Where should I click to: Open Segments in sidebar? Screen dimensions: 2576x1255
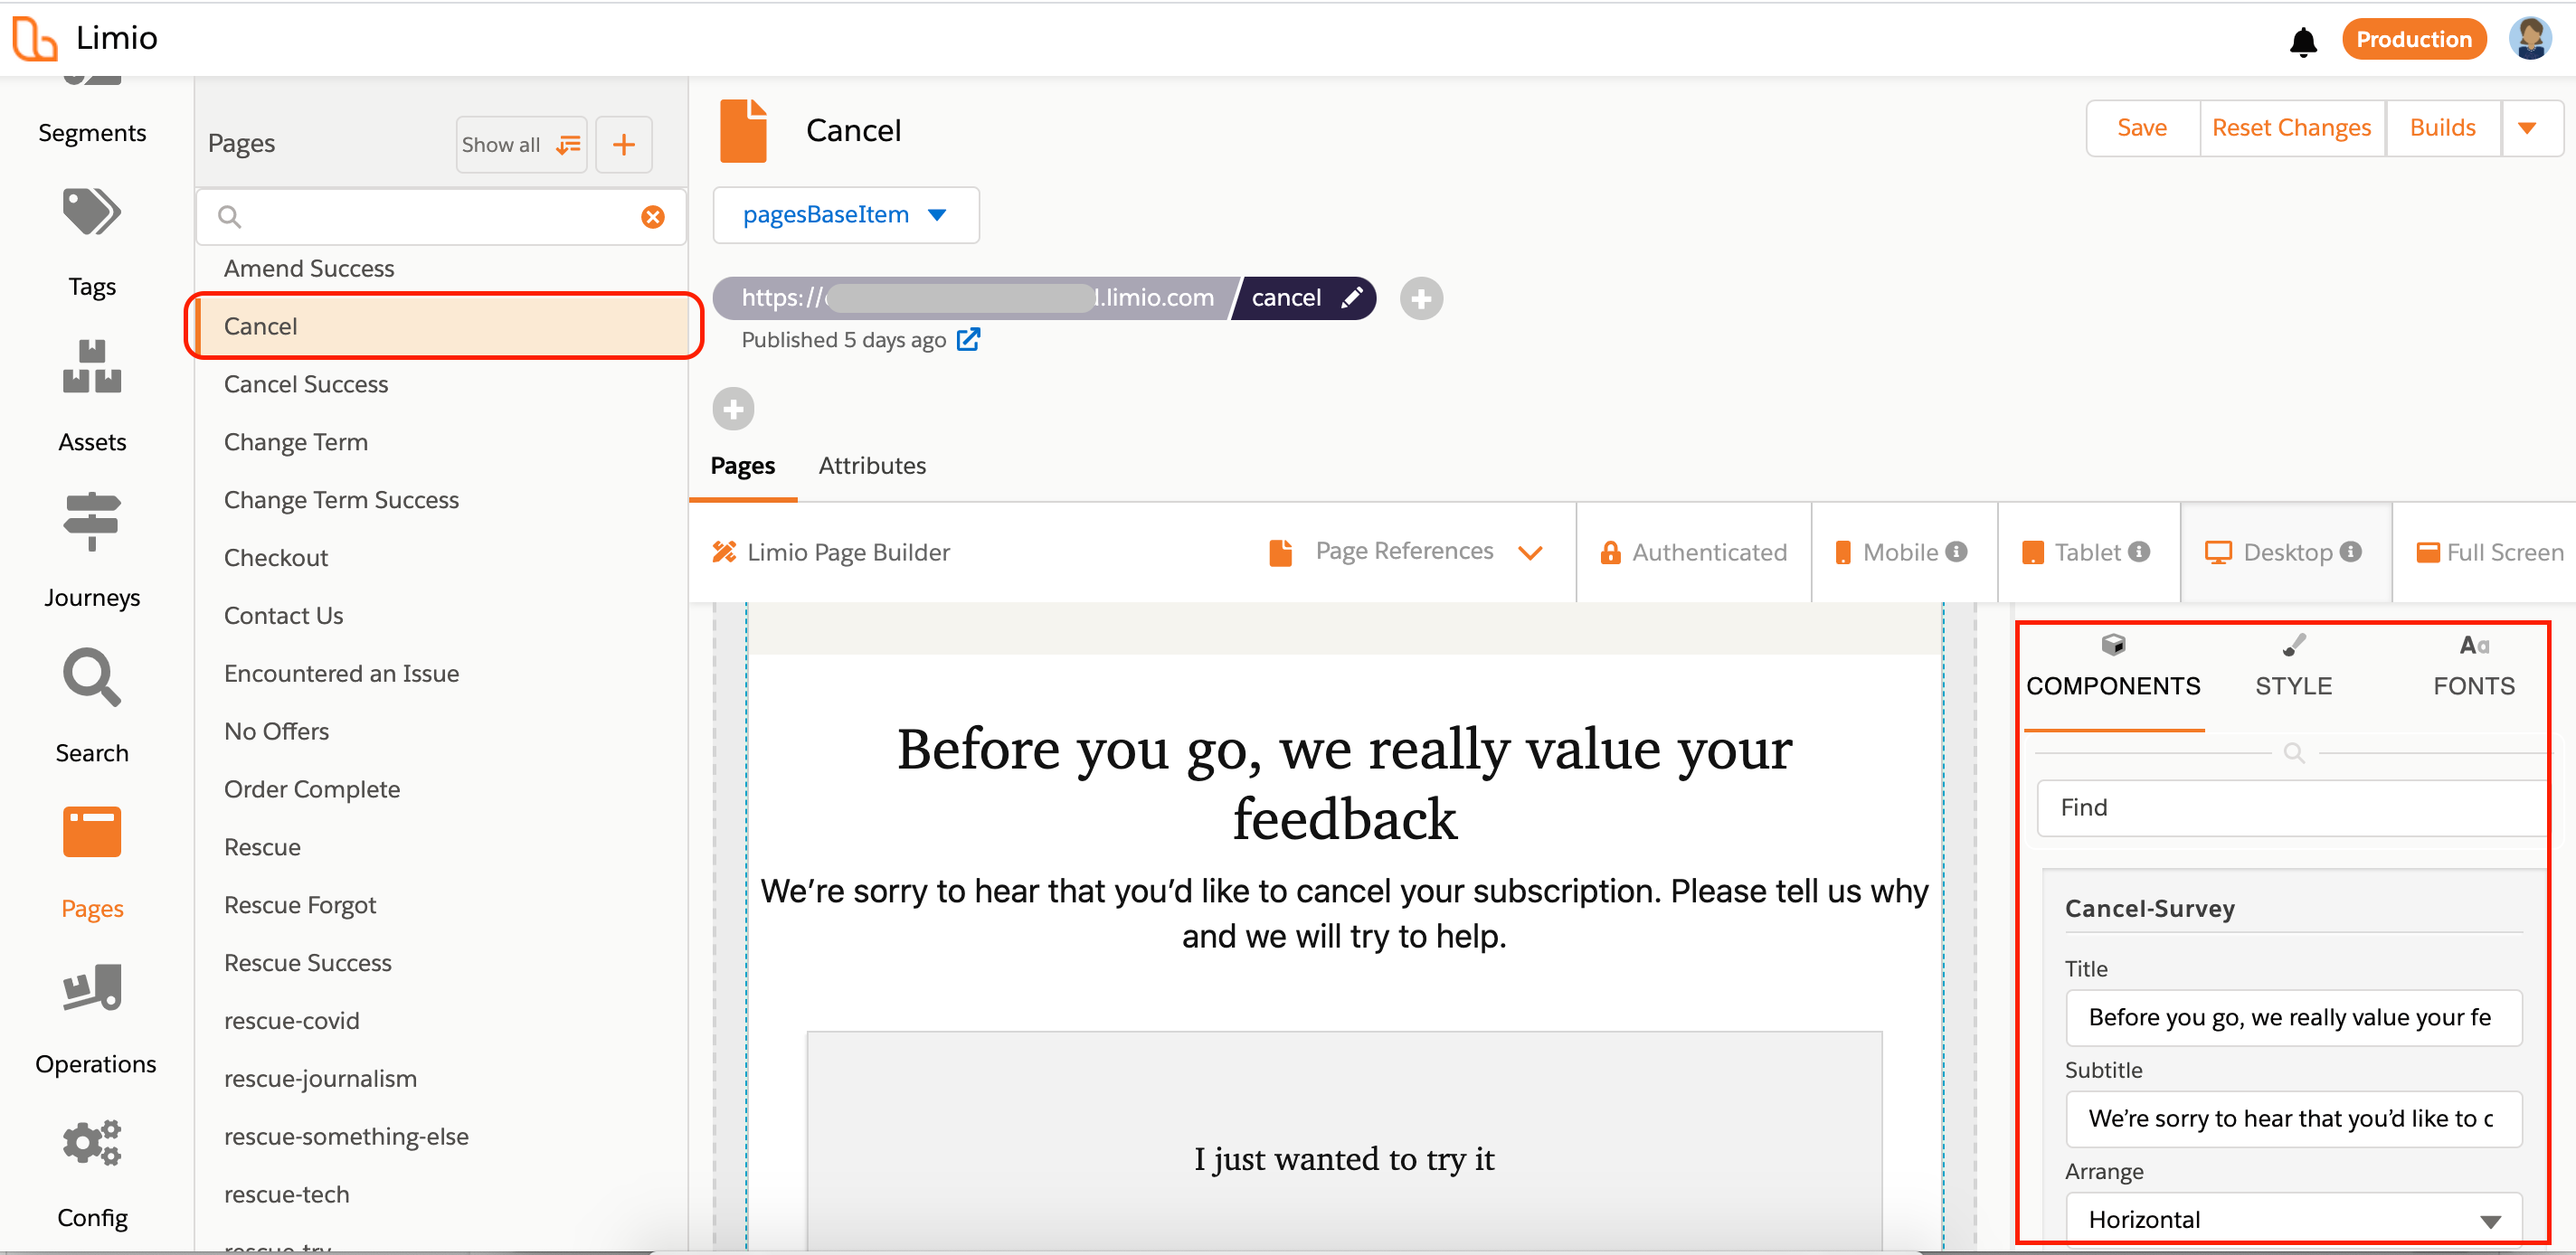point(92,133)
